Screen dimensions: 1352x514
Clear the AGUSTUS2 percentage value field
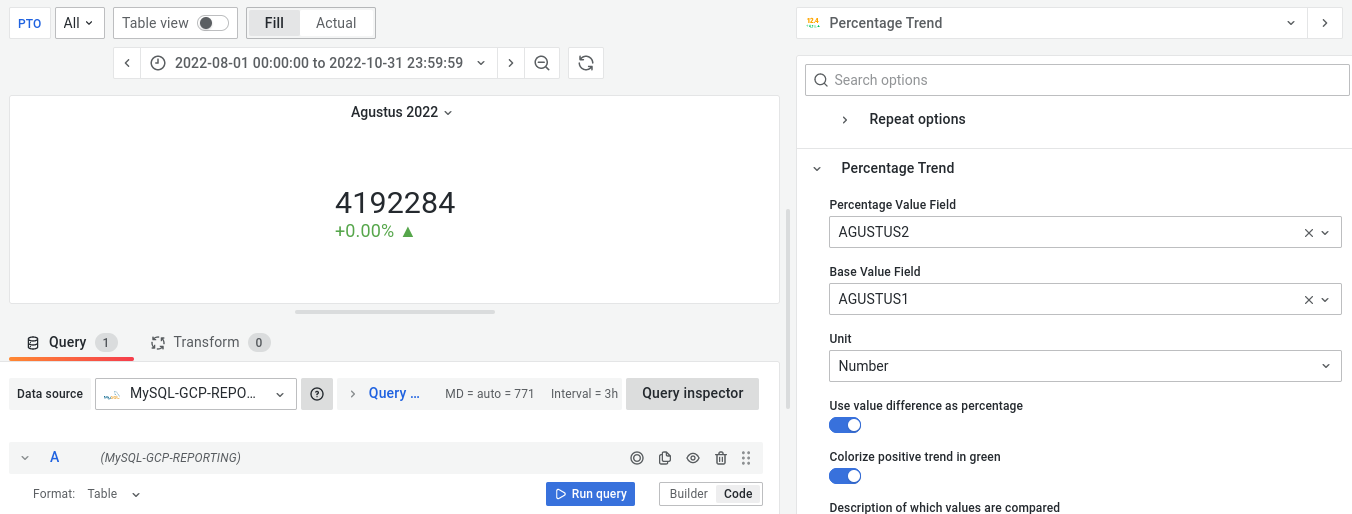point(1309,232)
